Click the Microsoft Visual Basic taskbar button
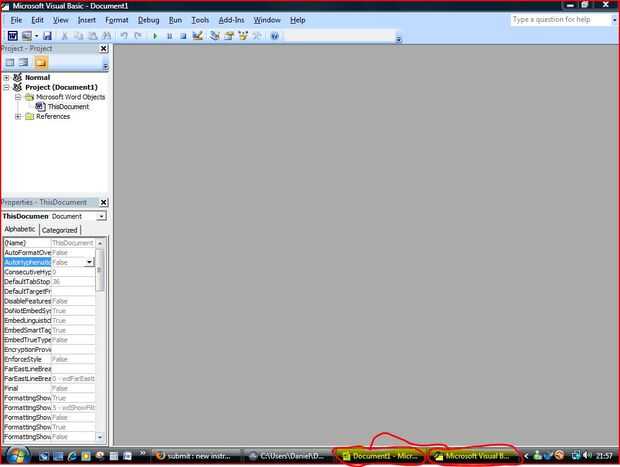Viewport: 620px width, 467px height. 473,456
